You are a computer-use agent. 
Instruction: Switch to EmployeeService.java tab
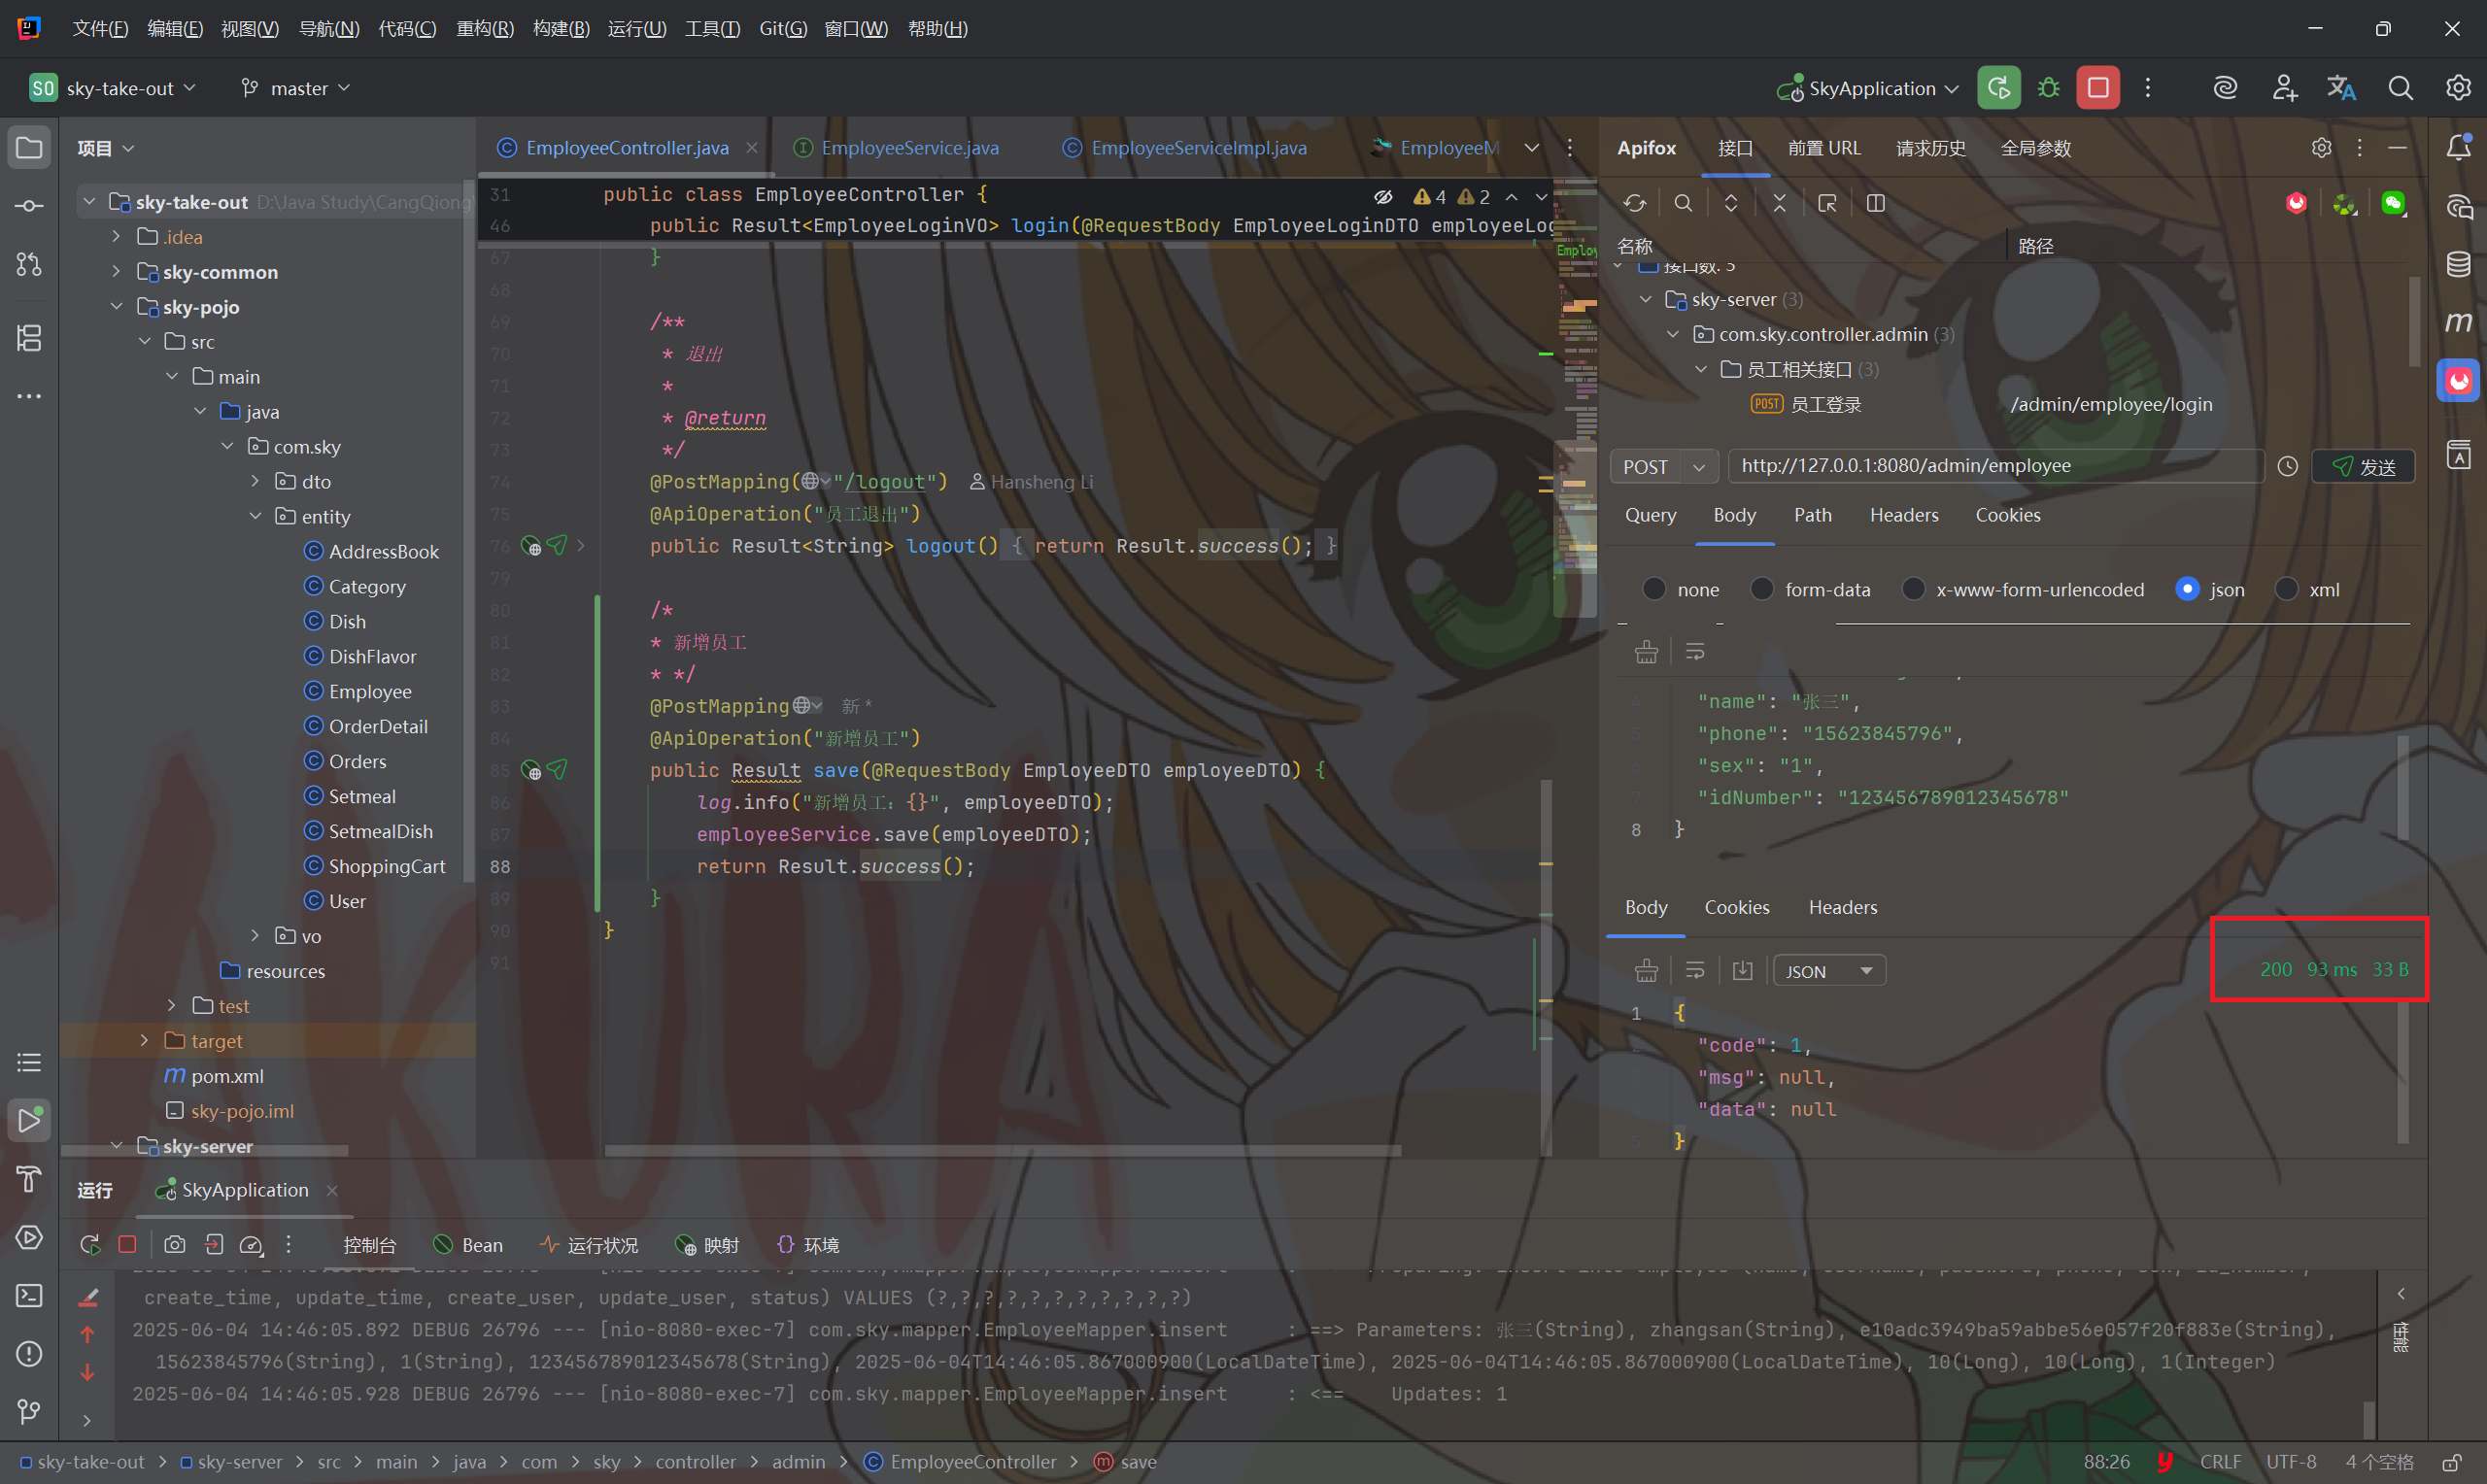click(x=909, y=148)
